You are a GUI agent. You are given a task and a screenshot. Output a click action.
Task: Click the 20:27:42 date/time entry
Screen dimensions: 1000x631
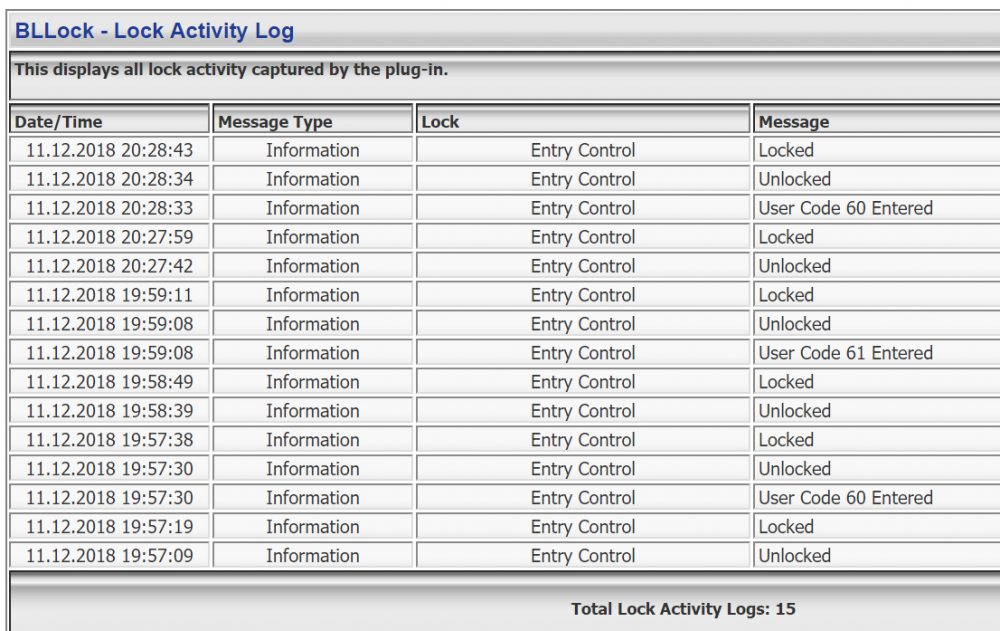[x=110, y=267]
